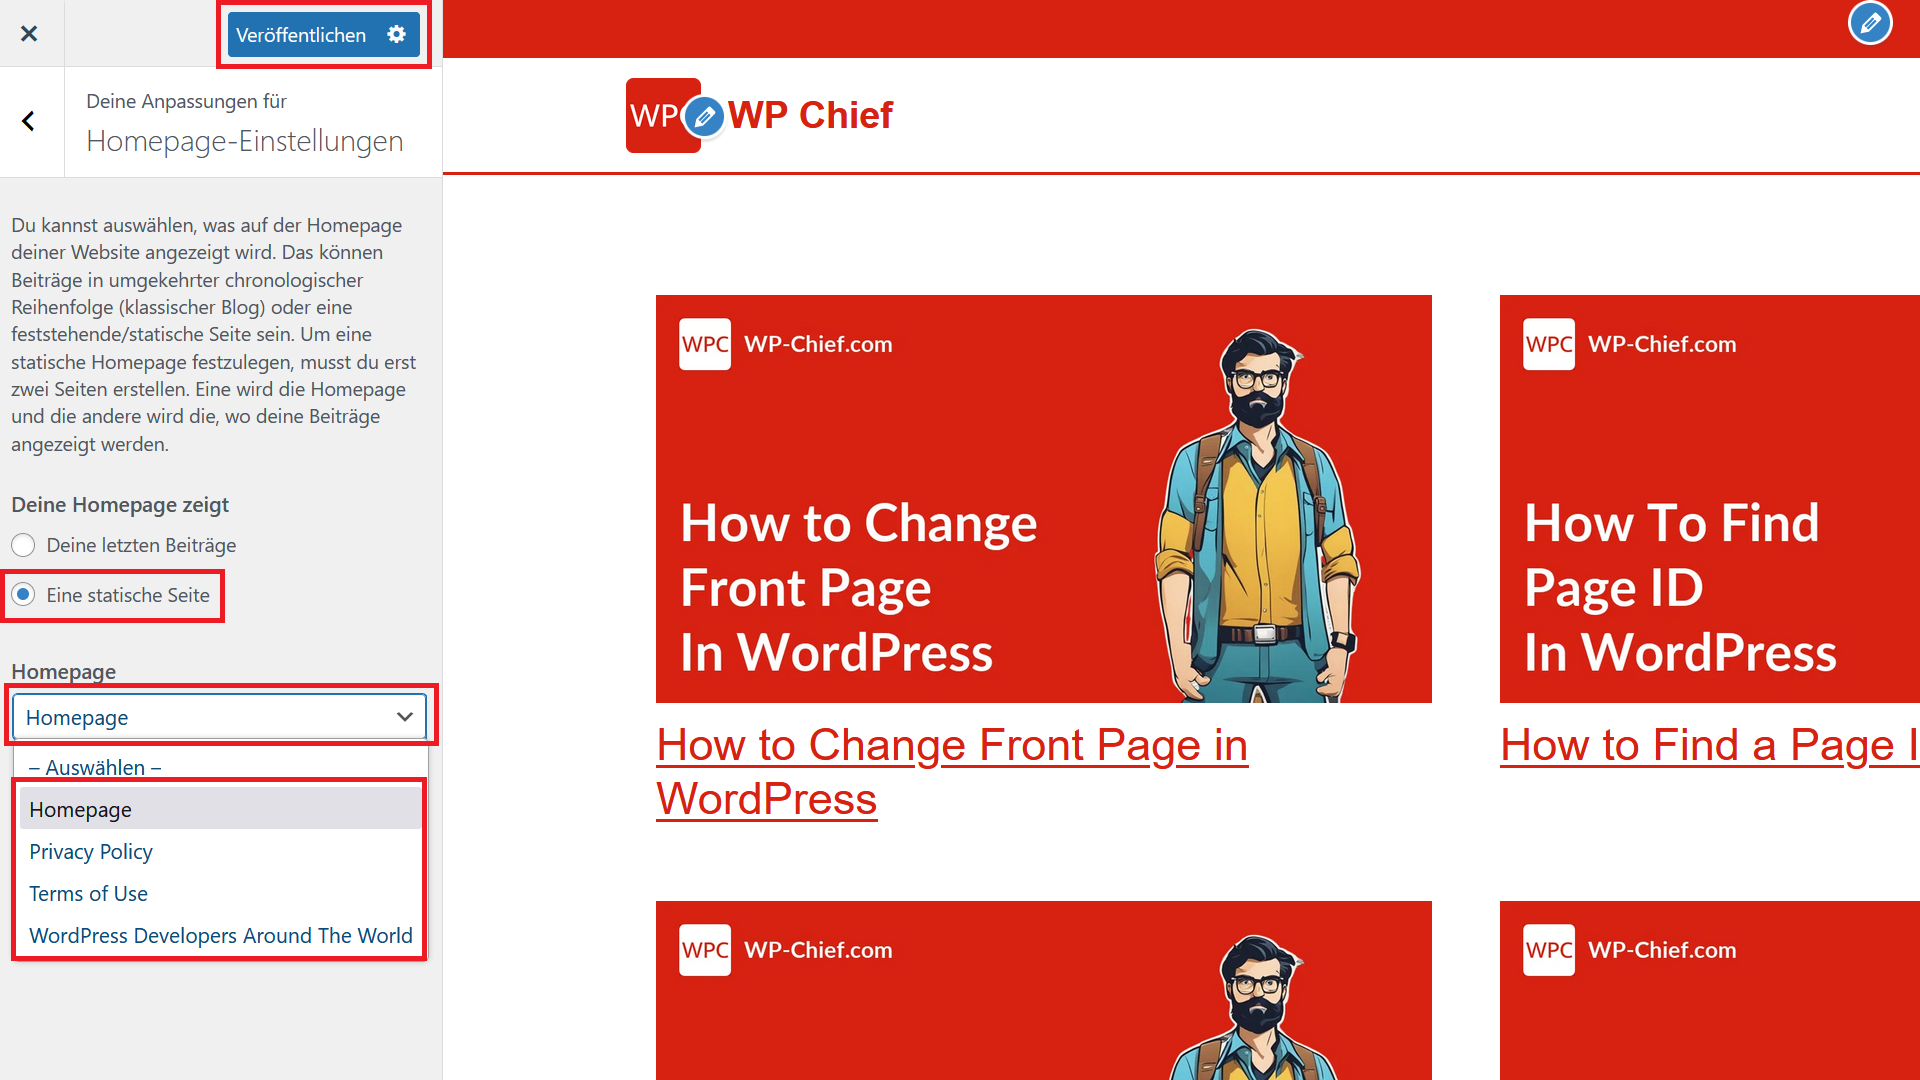Click the 'Homepage-Einstellungen' section heading
This screenshot has height=1080, width=1920.
tap(245, 141)
